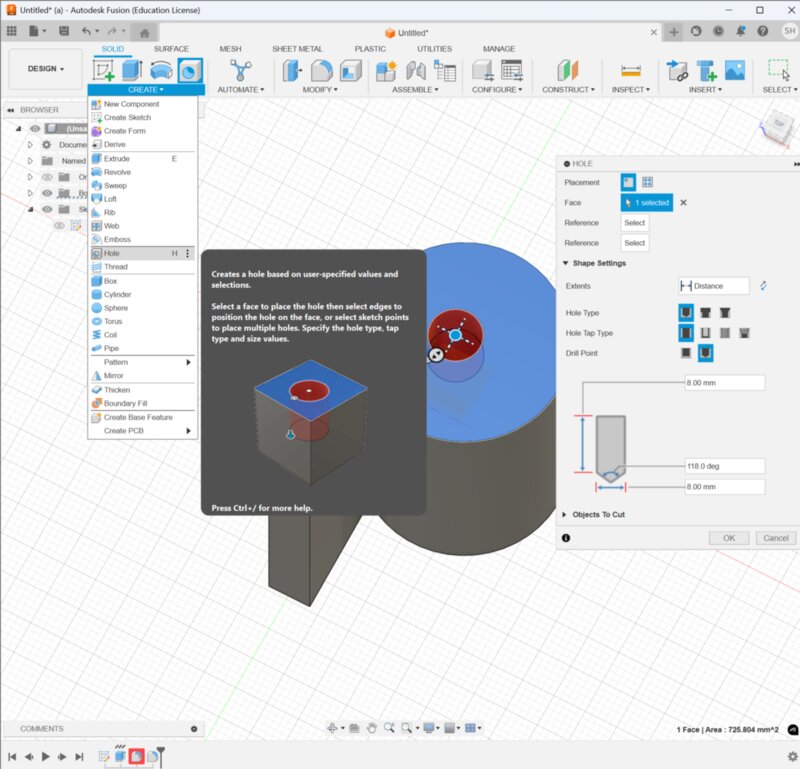Screen dimensions: 800x769
Task: Click the Automate toolbar icon
Action: 240,70
